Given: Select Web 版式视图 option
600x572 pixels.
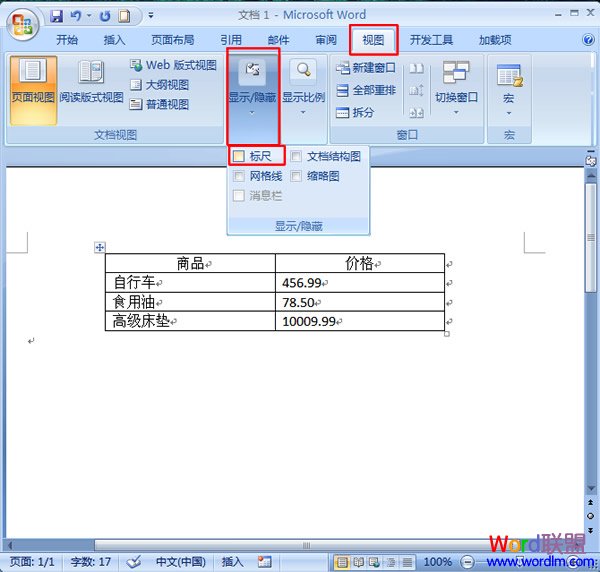Looking at the screenshot, I should pos(173,65).
